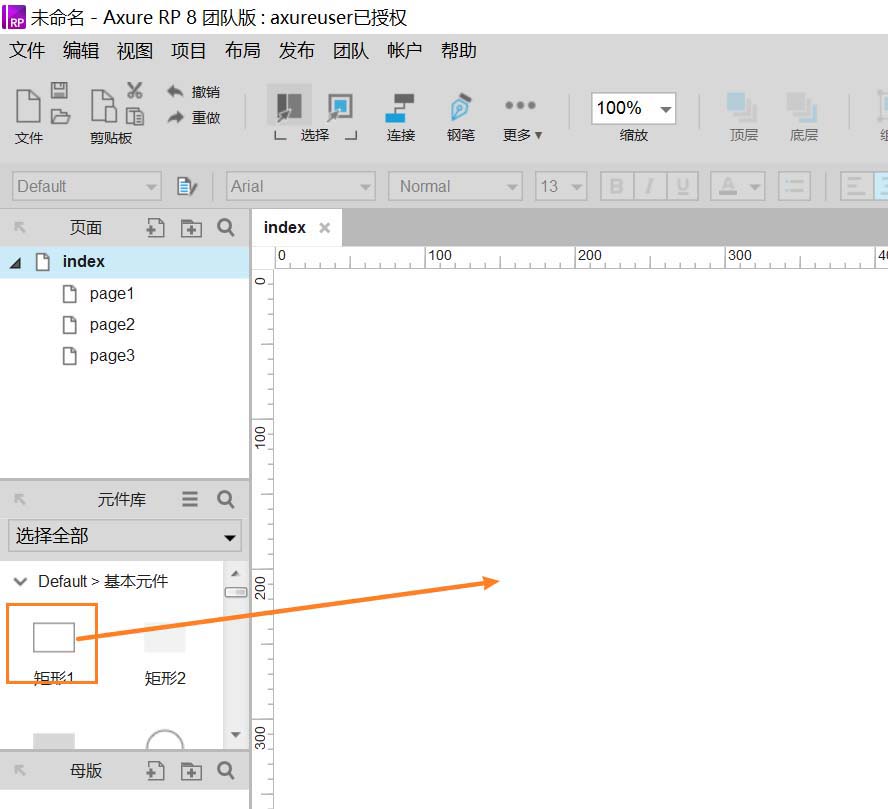Toggle underline formatting

coord(682,186)
